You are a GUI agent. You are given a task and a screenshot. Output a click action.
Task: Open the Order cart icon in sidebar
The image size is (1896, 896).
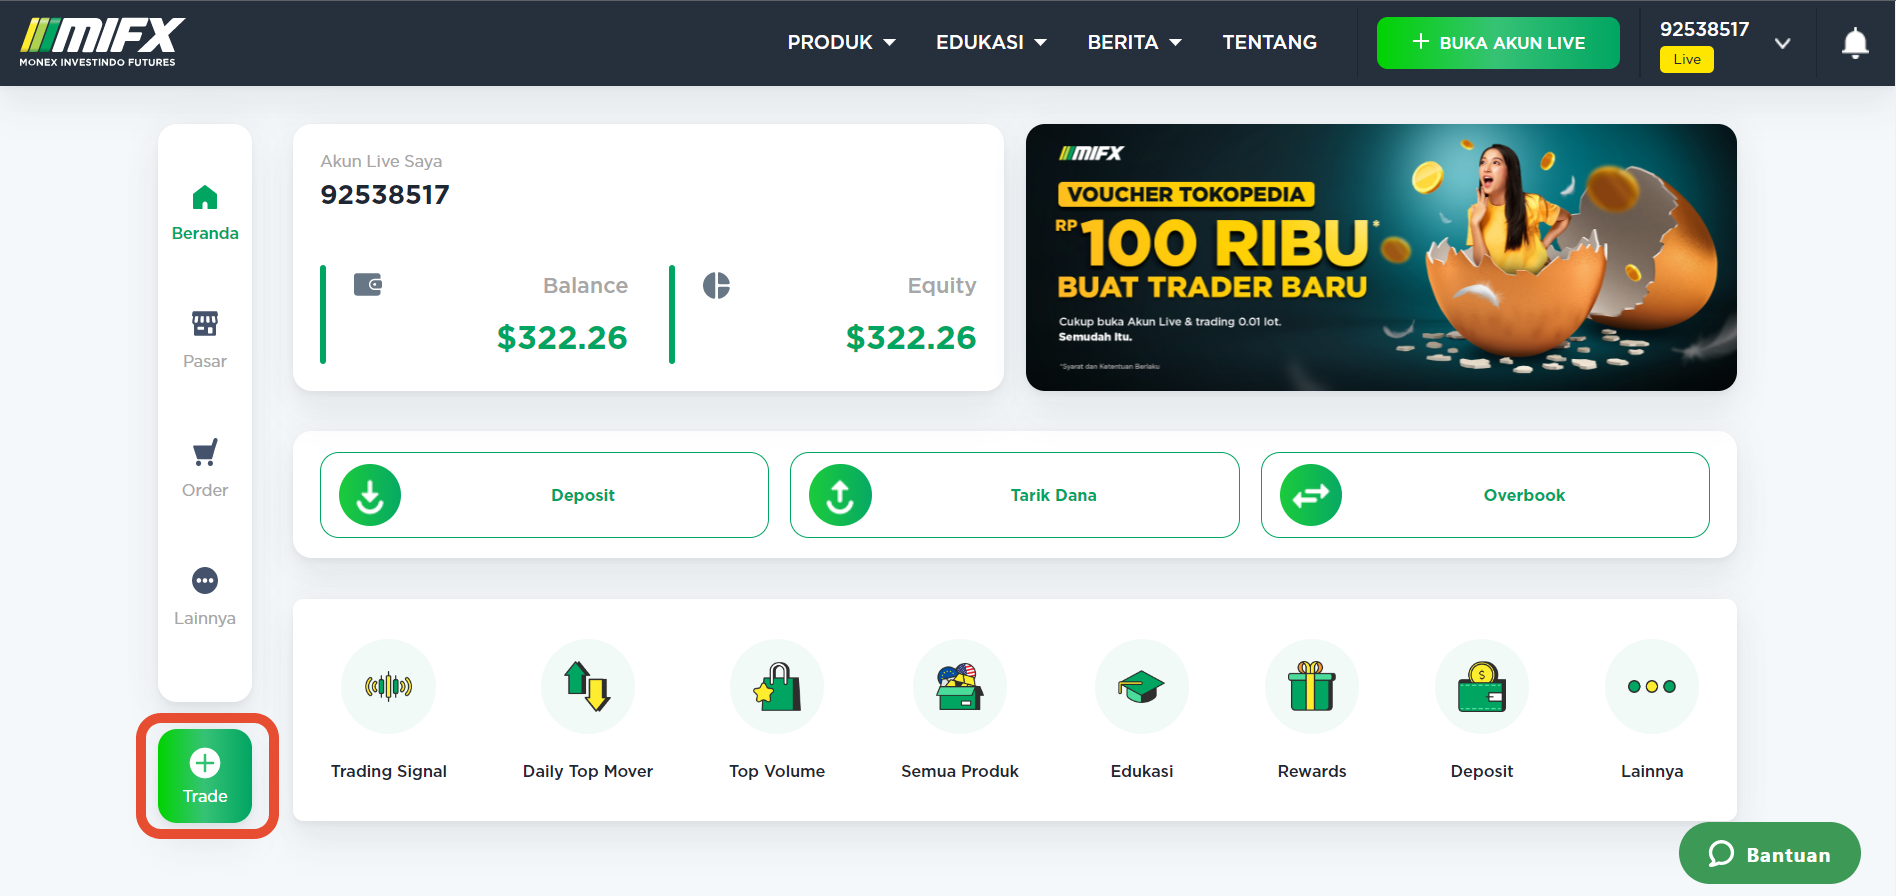click(x=205, y=452)
